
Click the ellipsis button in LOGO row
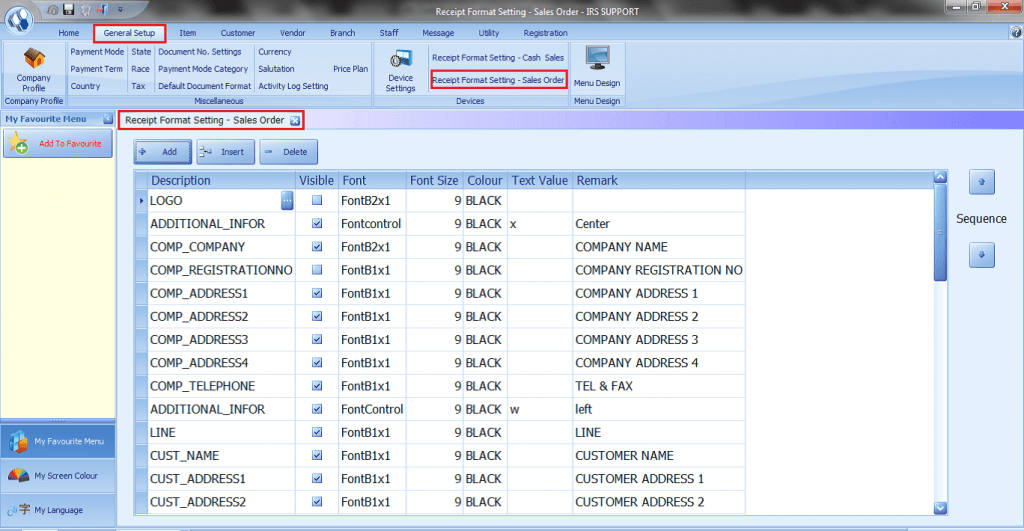coord(287,201)
